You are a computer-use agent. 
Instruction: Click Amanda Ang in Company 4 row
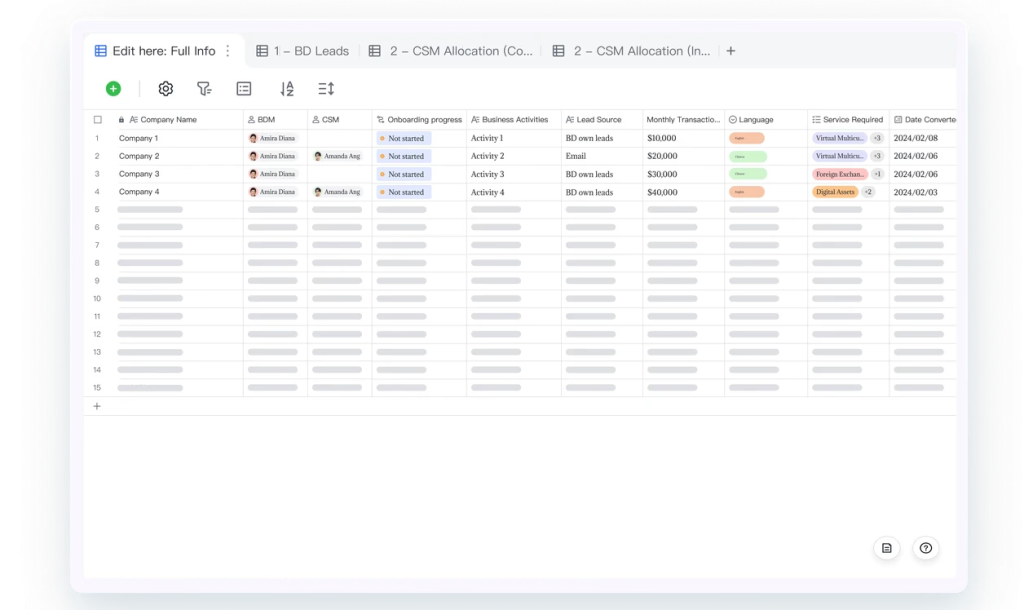coord(337,191)
